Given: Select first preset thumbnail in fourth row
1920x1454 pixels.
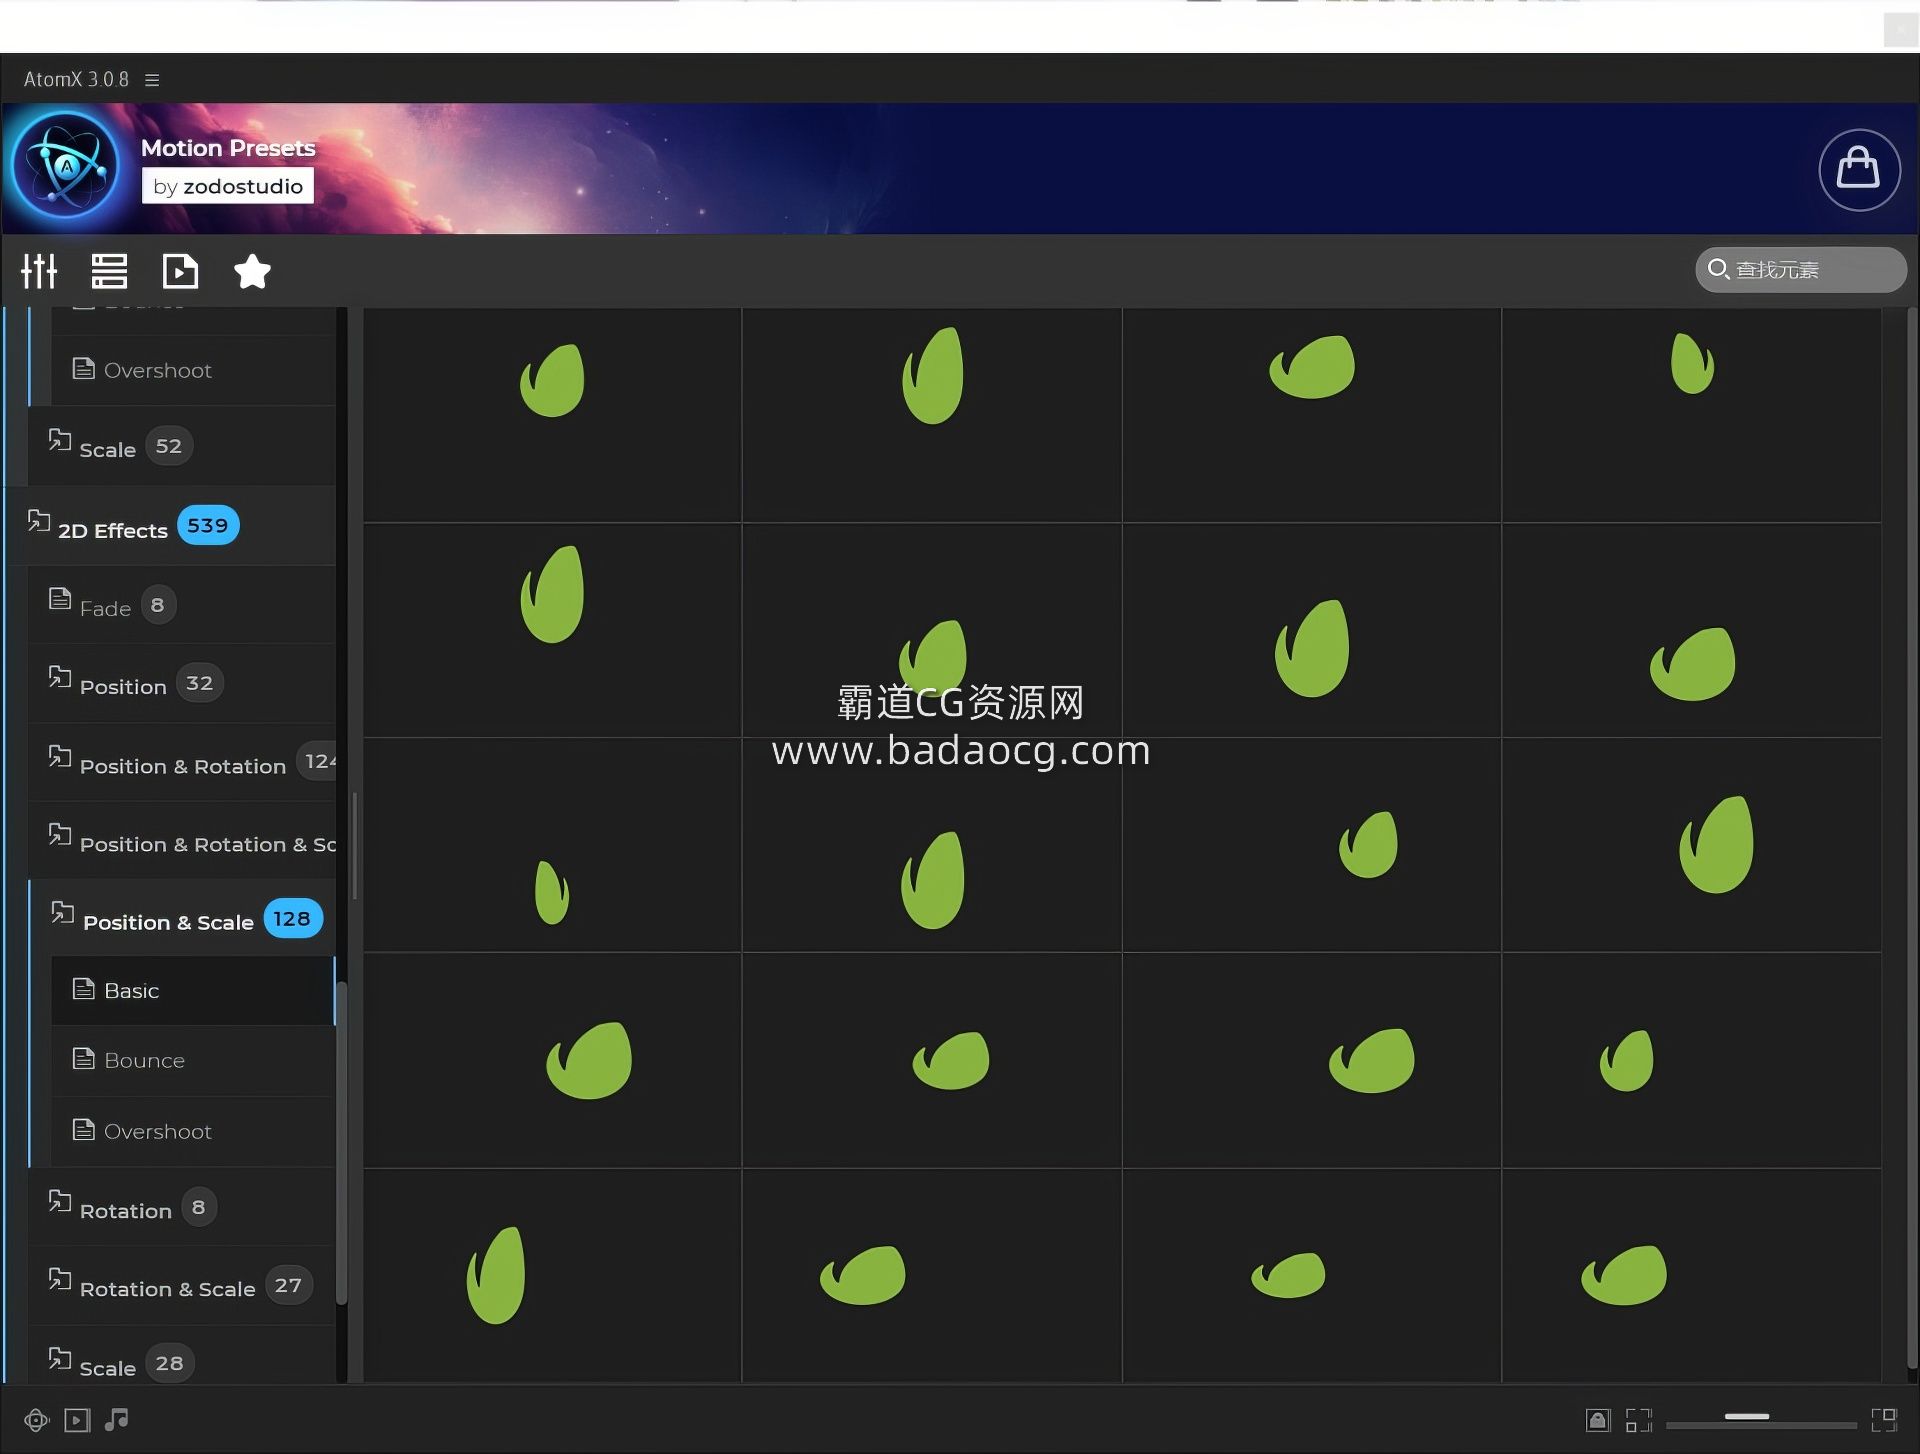Looking at the screenshot, I should coord(552,1060).
